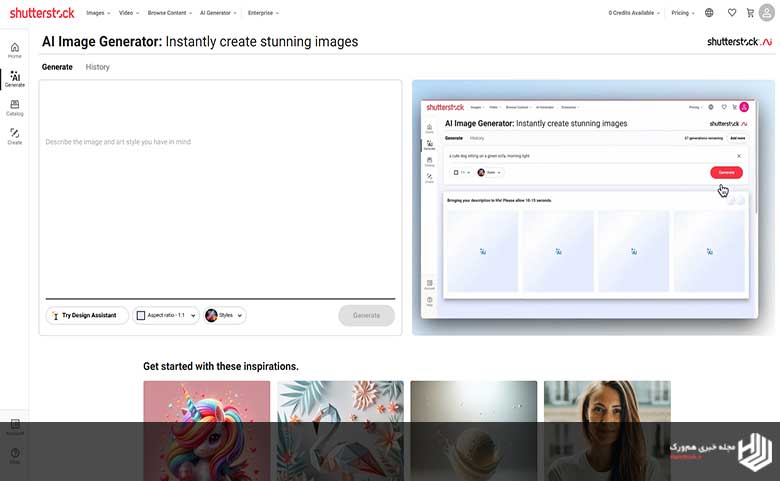Click the Try Design Assistant button
780x481 pixels.
coord(87,315)
